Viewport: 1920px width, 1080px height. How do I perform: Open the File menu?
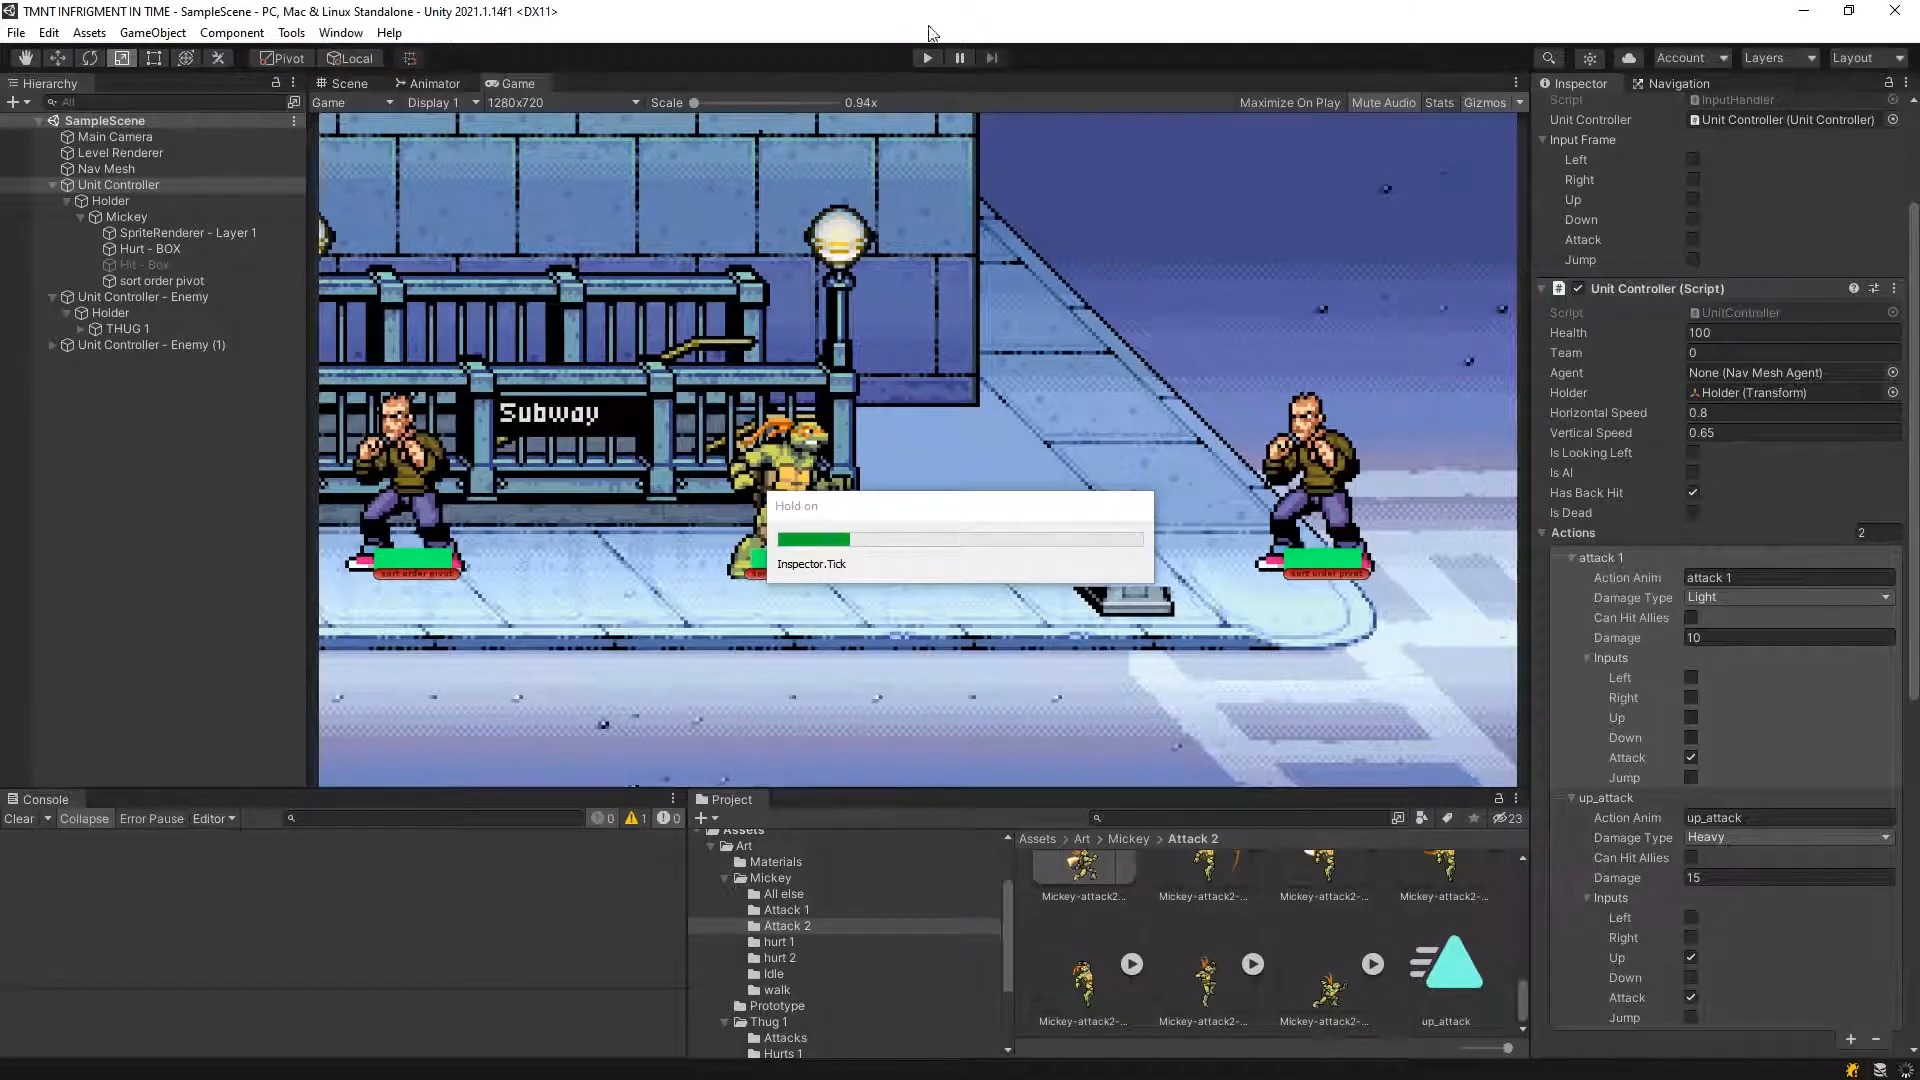[16, 33]
